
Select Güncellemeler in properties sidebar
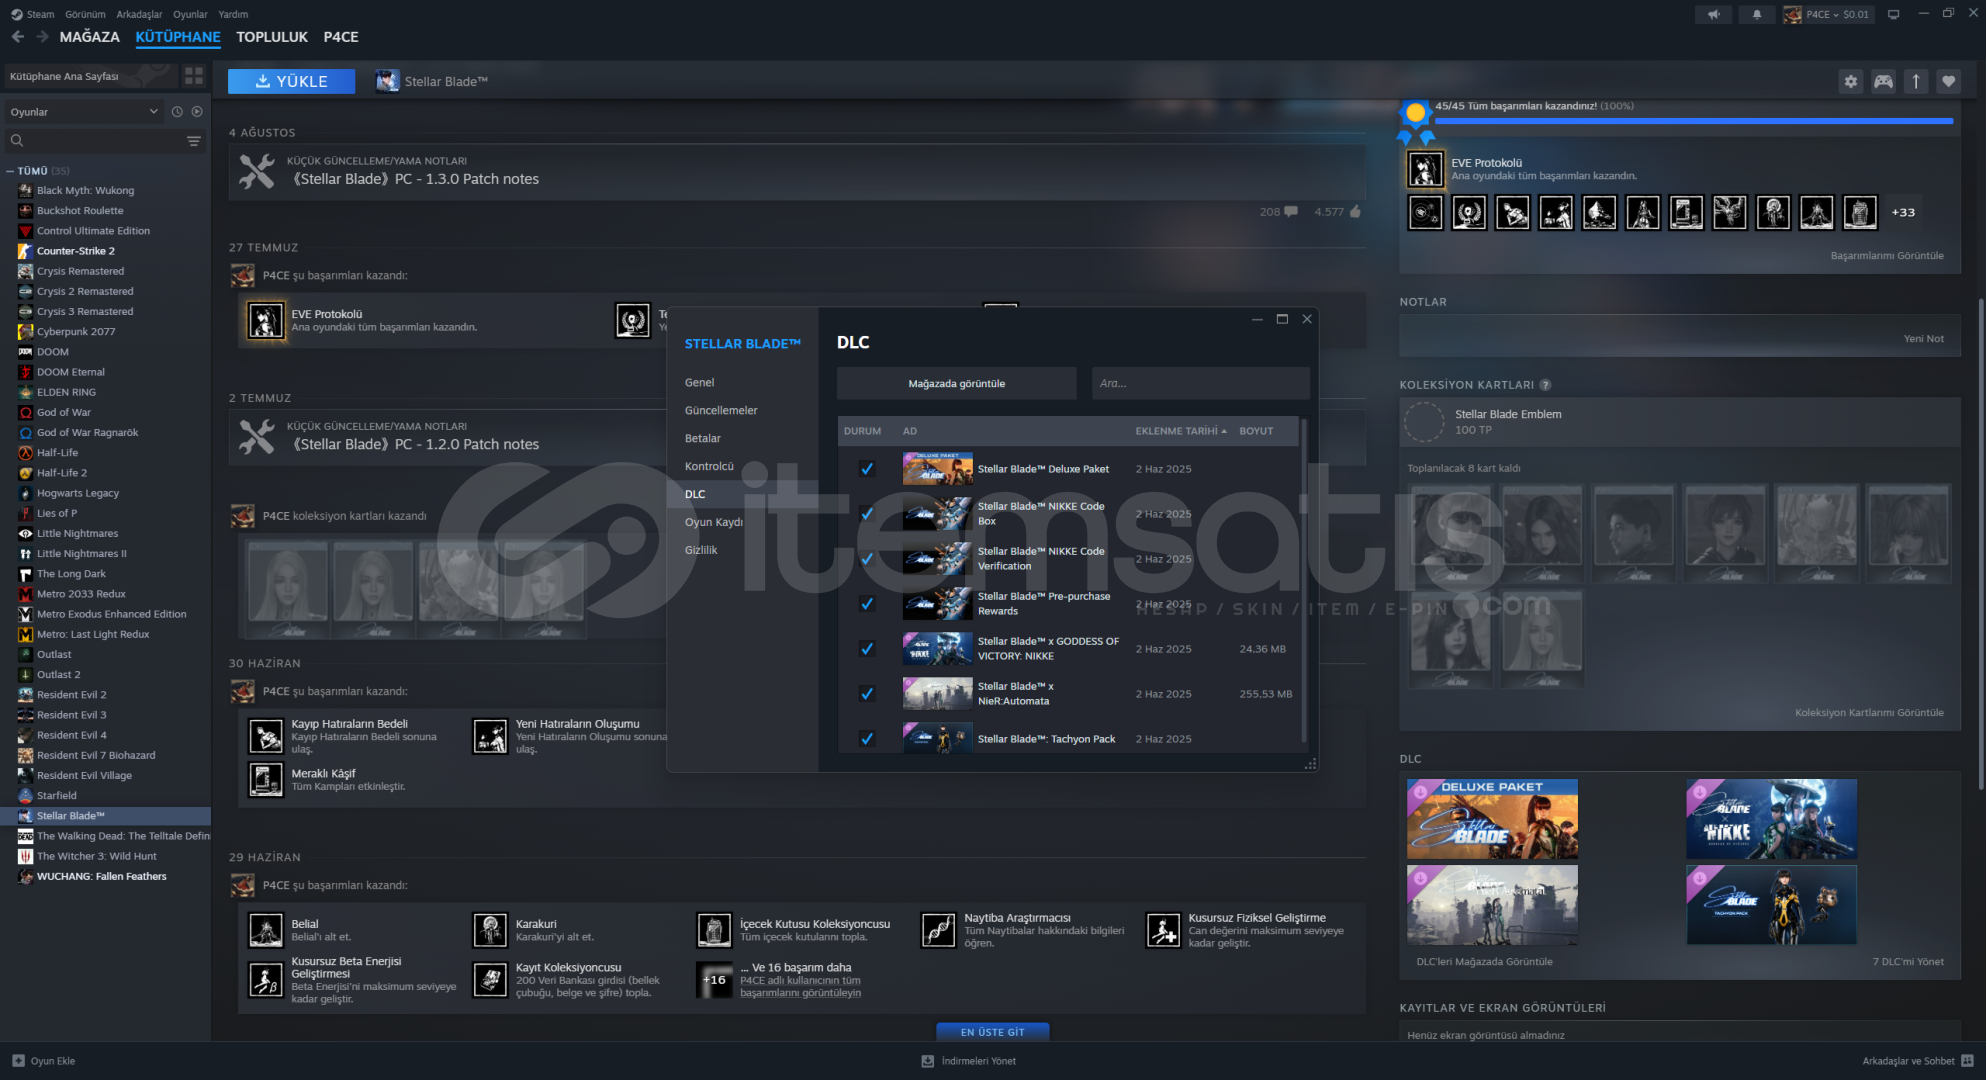pyautogui.click(x=721, y=410)
